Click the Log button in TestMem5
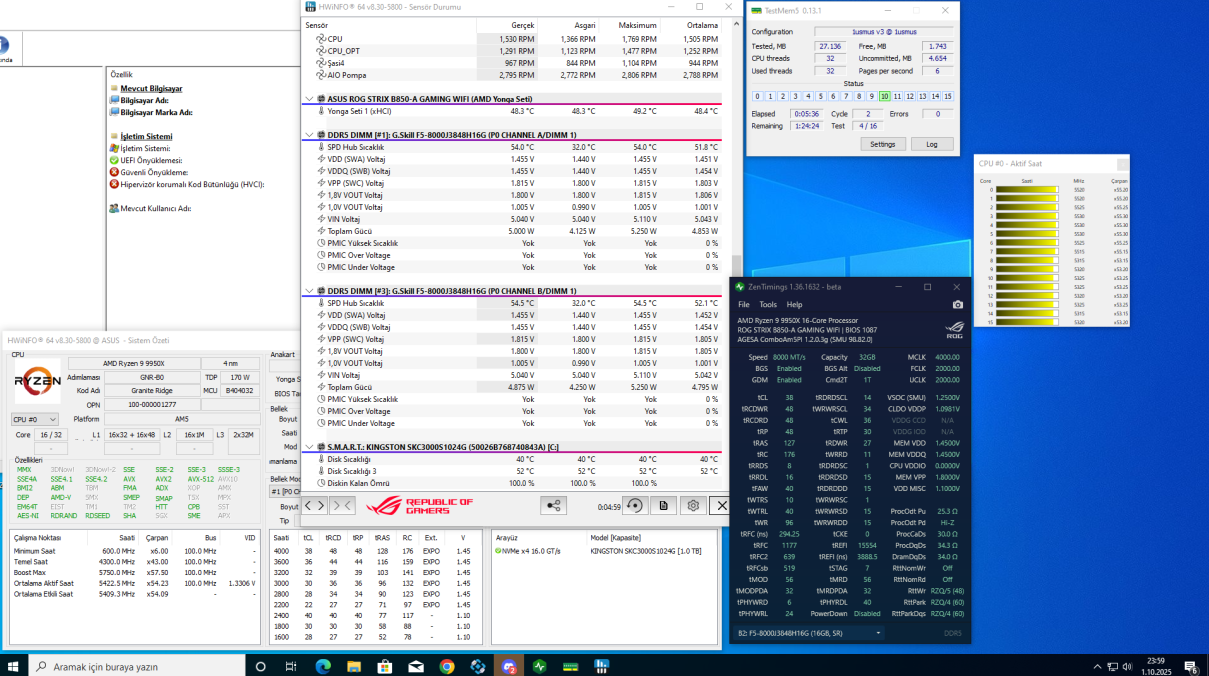This screenshot has height=676, width=1209. point(931,144)
